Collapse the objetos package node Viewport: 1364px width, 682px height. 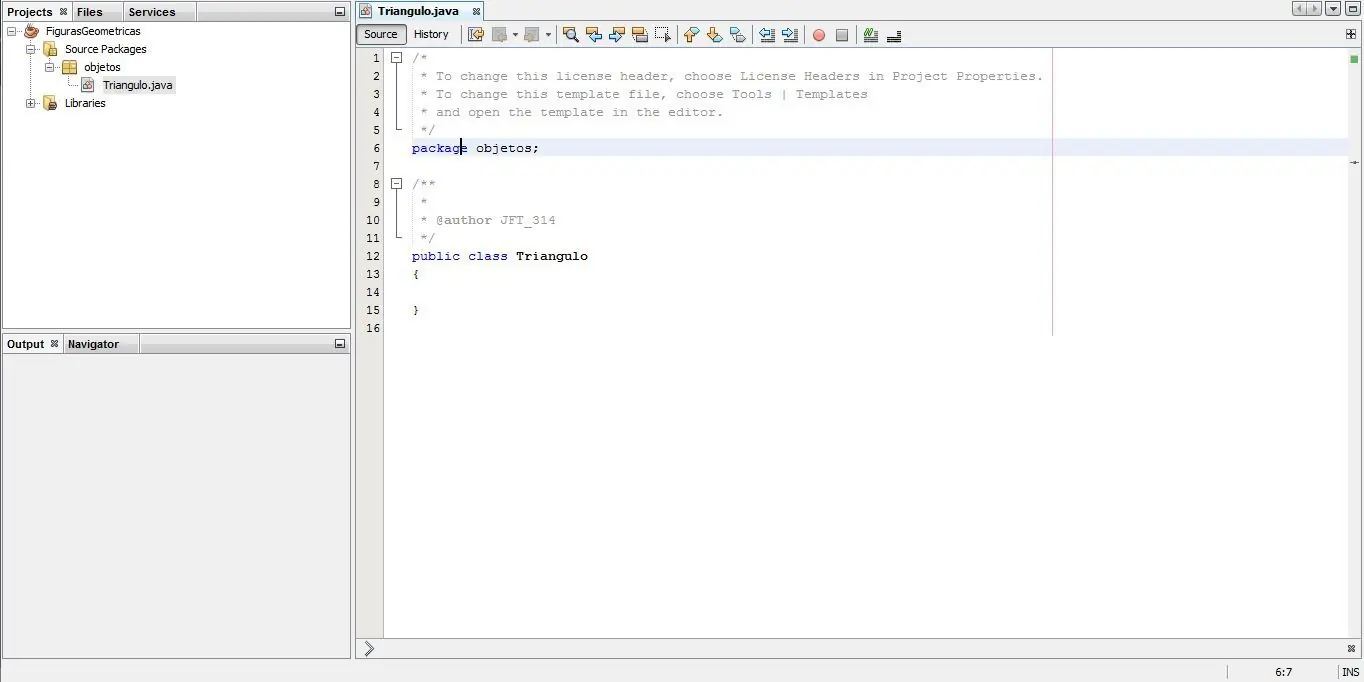pos(50,67)
